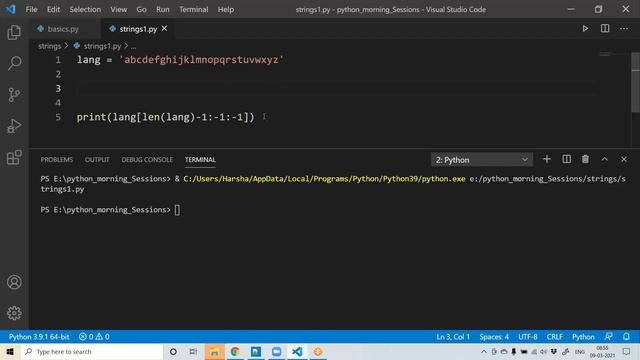Open the Run menu
The width and height of the screenshot is (640, 360).
pyautogui.click(x=162, y=9)
